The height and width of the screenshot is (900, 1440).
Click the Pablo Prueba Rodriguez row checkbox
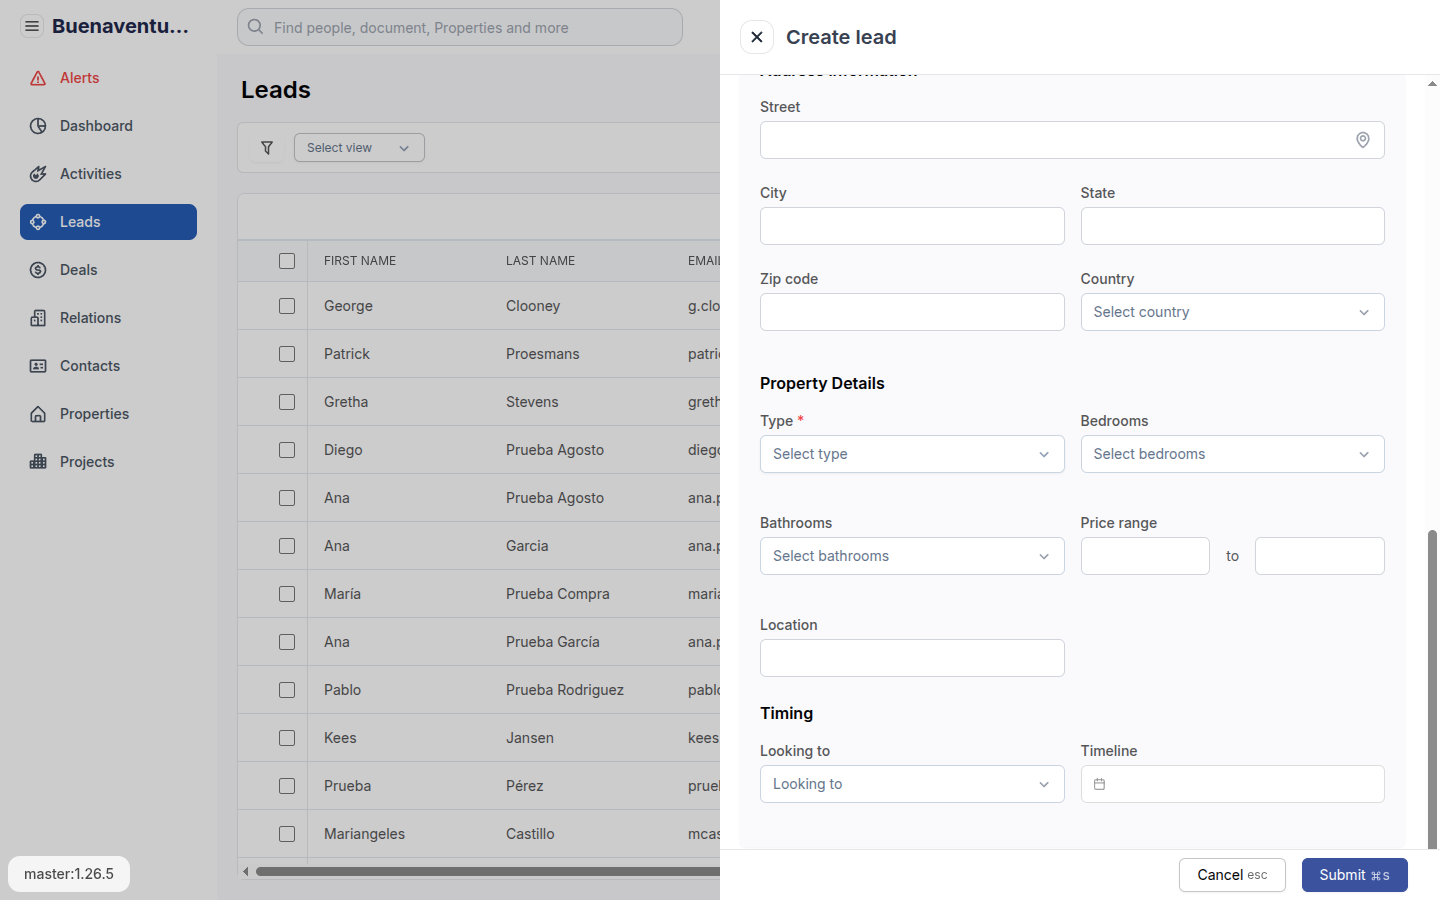point(287,690)
